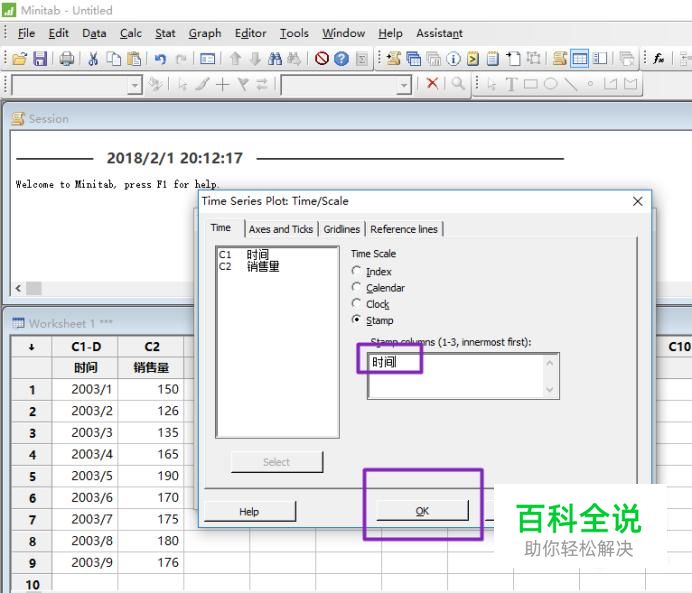This screenshot has width=692, height=593.
Task: Open the File menu
Action: (26, 34)
